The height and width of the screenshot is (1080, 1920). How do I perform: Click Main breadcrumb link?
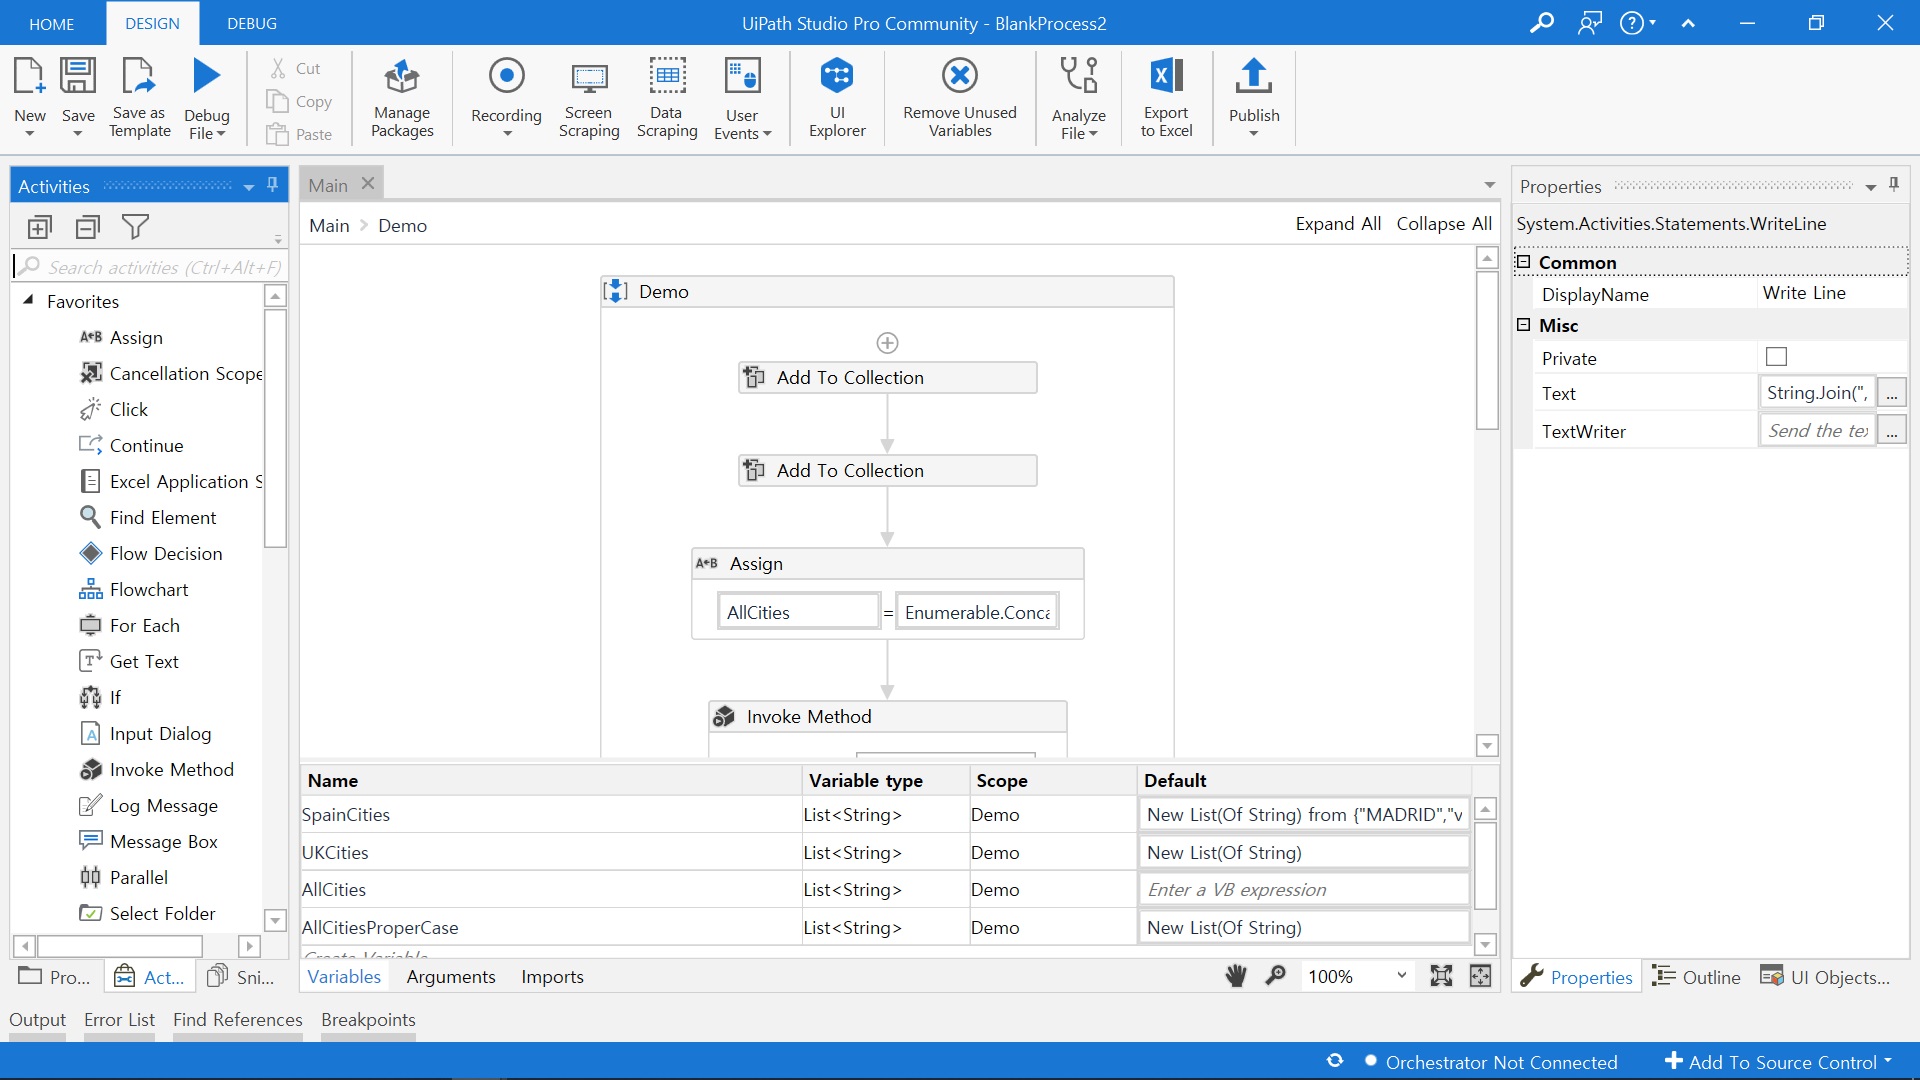click(329, 226)
